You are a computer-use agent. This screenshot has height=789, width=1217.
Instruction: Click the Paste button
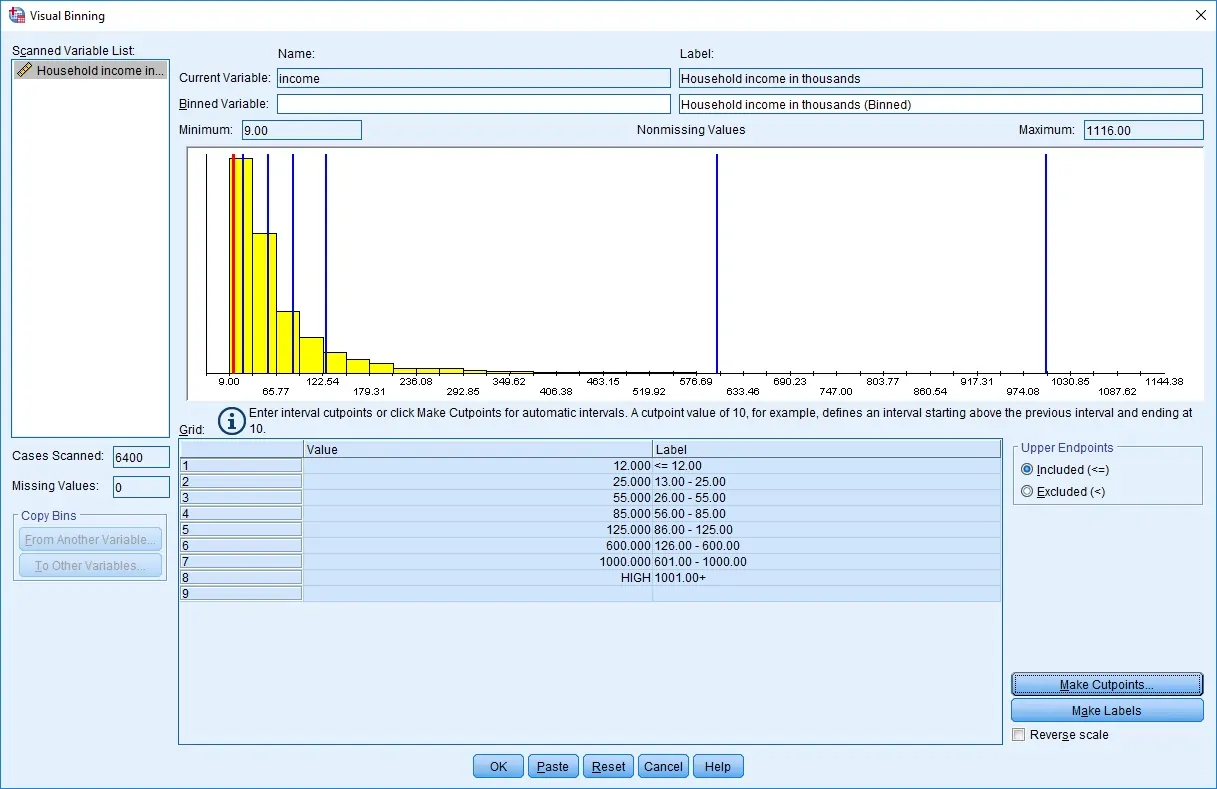(x=552, y=767)
